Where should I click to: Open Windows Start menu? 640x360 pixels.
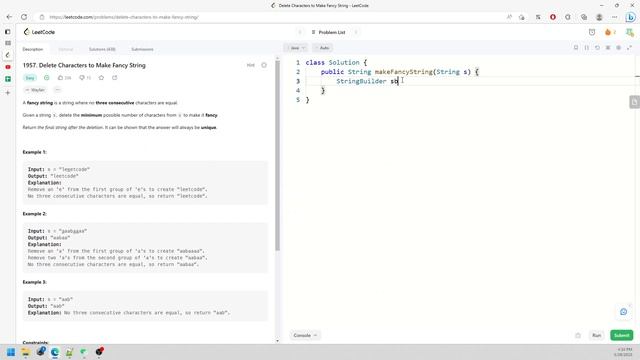pyautogui.click(x=11, y=352)
